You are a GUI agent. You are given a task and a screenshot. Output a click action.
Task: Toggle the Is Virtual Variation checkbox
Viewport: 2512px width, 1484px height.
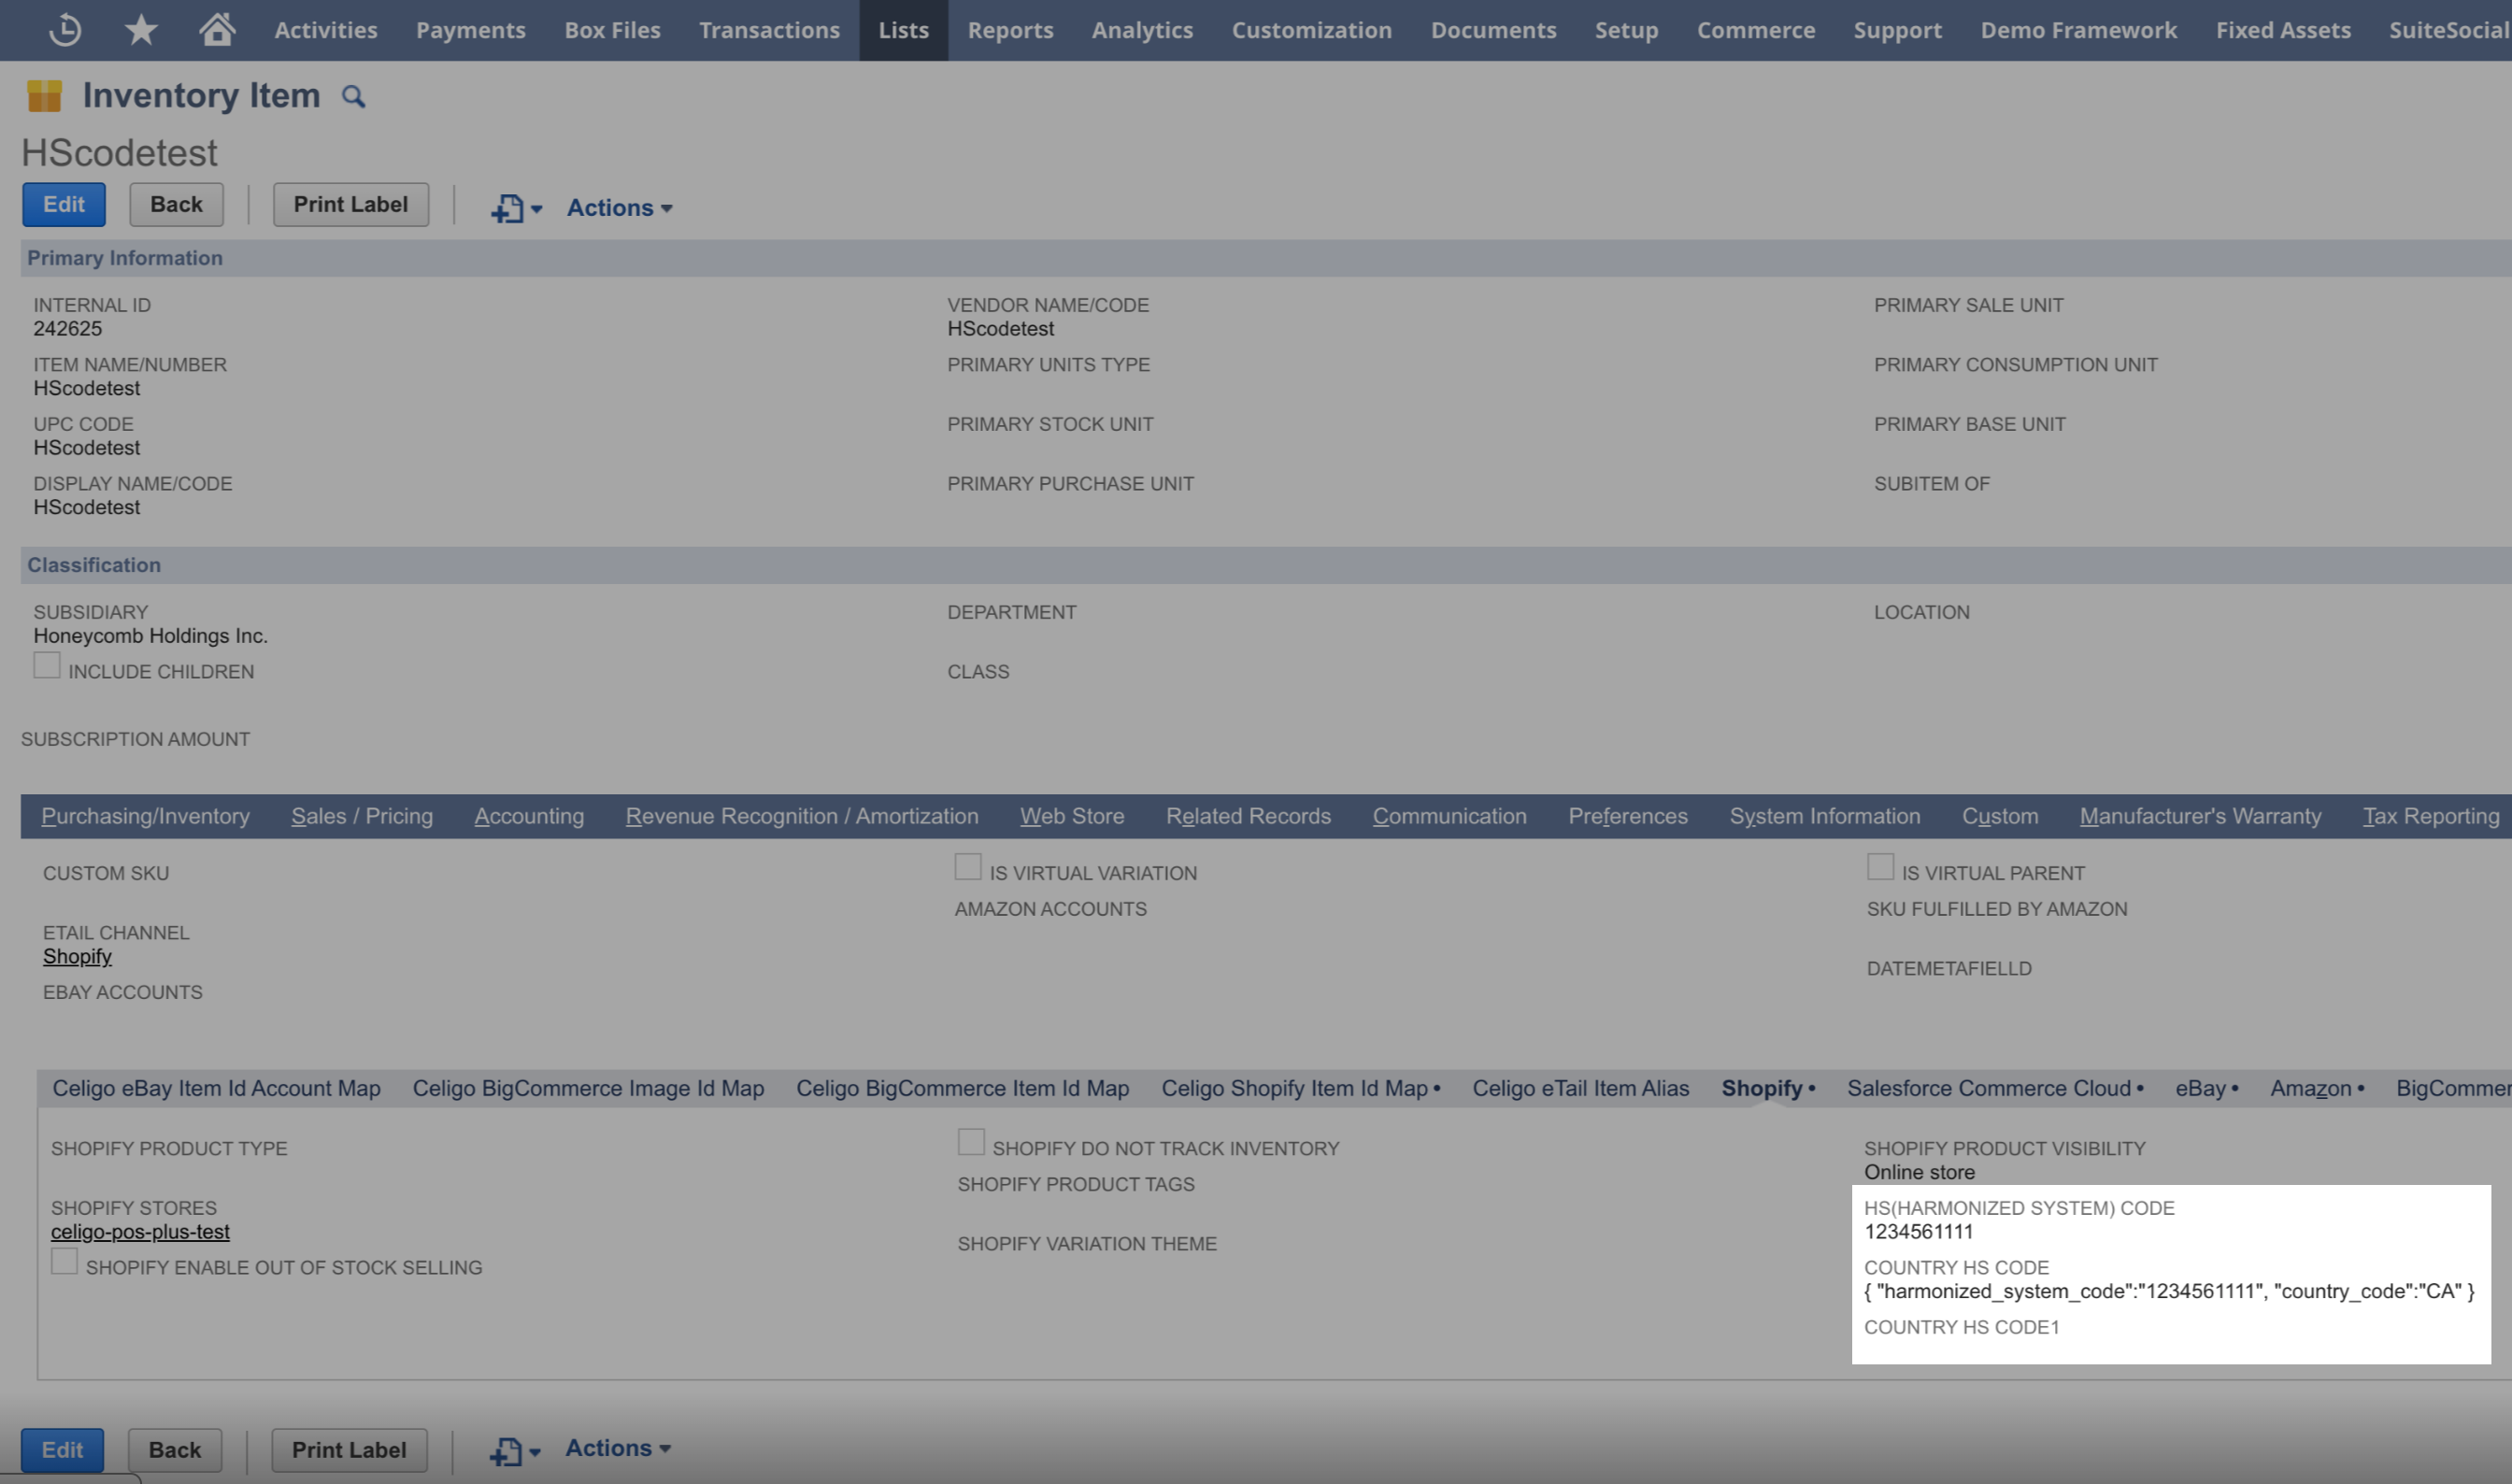pos(968,867)
